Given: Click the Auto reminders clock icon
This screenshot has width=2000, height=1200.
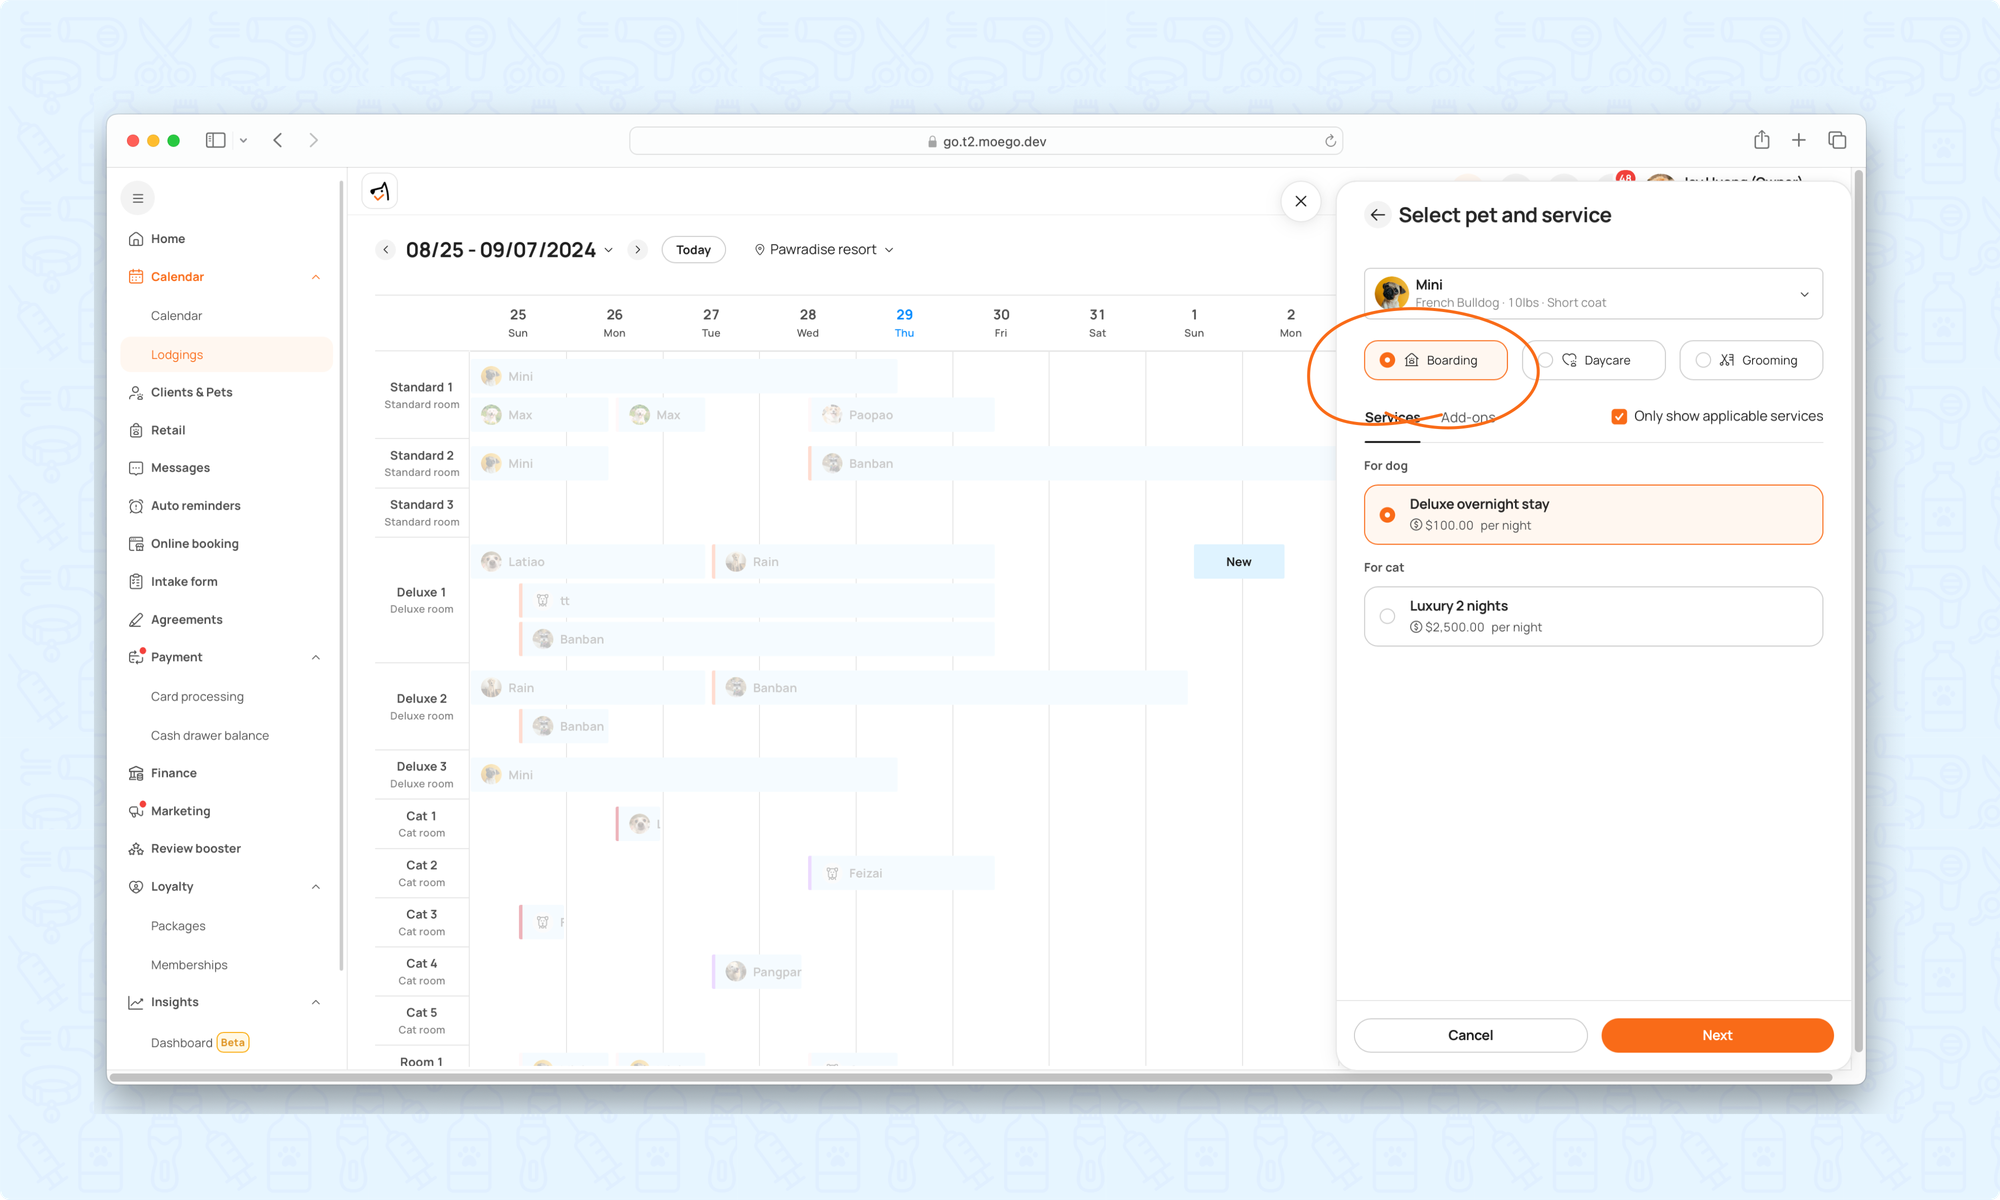Looking at the screenshot, I should click(136, 506).
